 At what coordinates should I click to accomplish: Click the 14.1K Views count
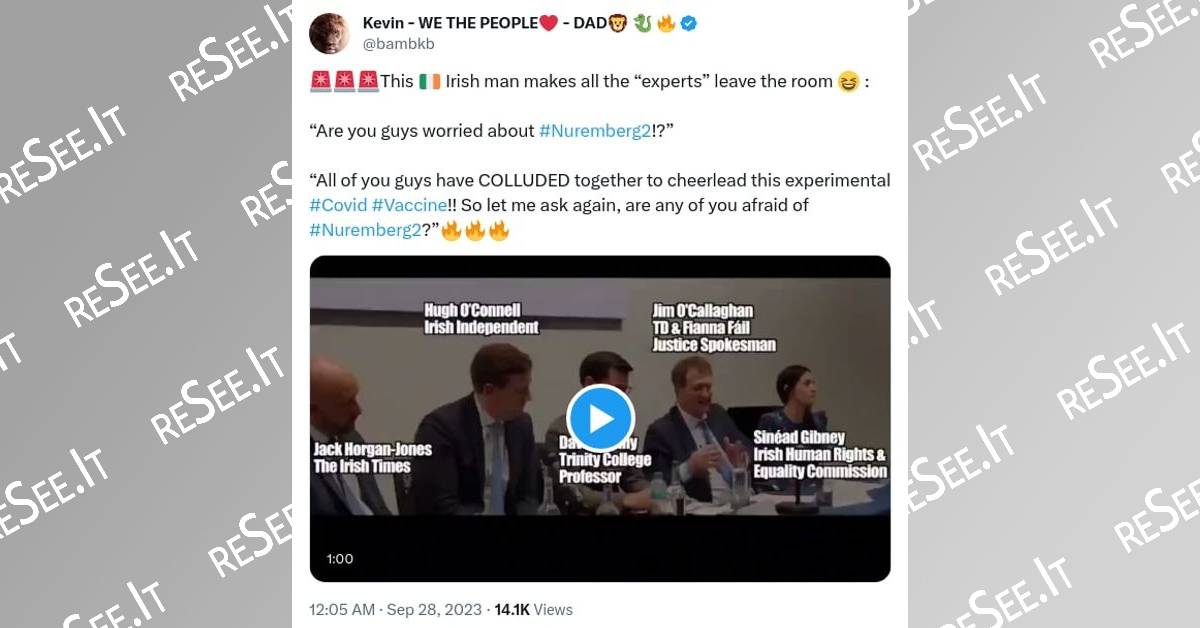pos(533,609)
